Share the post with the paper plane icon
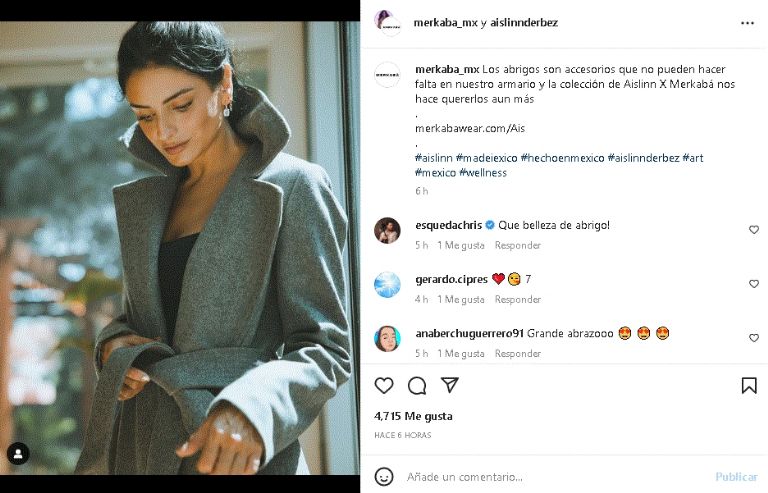 [x=450, y=386]
